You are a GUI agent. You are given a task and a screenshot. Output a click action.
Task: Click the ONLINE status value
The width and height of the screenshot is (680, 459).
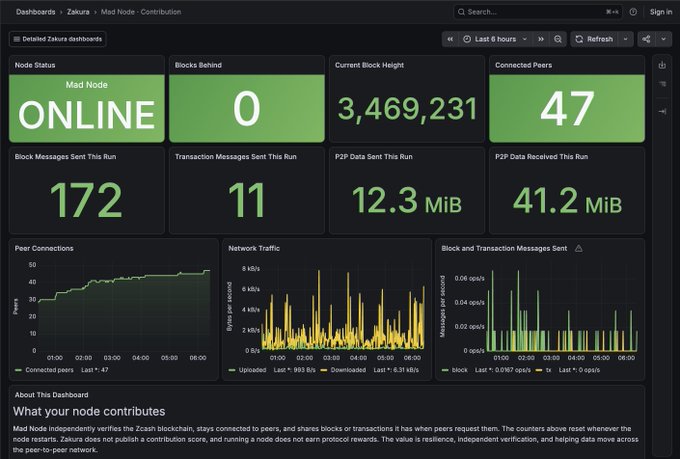click(87, 115)
